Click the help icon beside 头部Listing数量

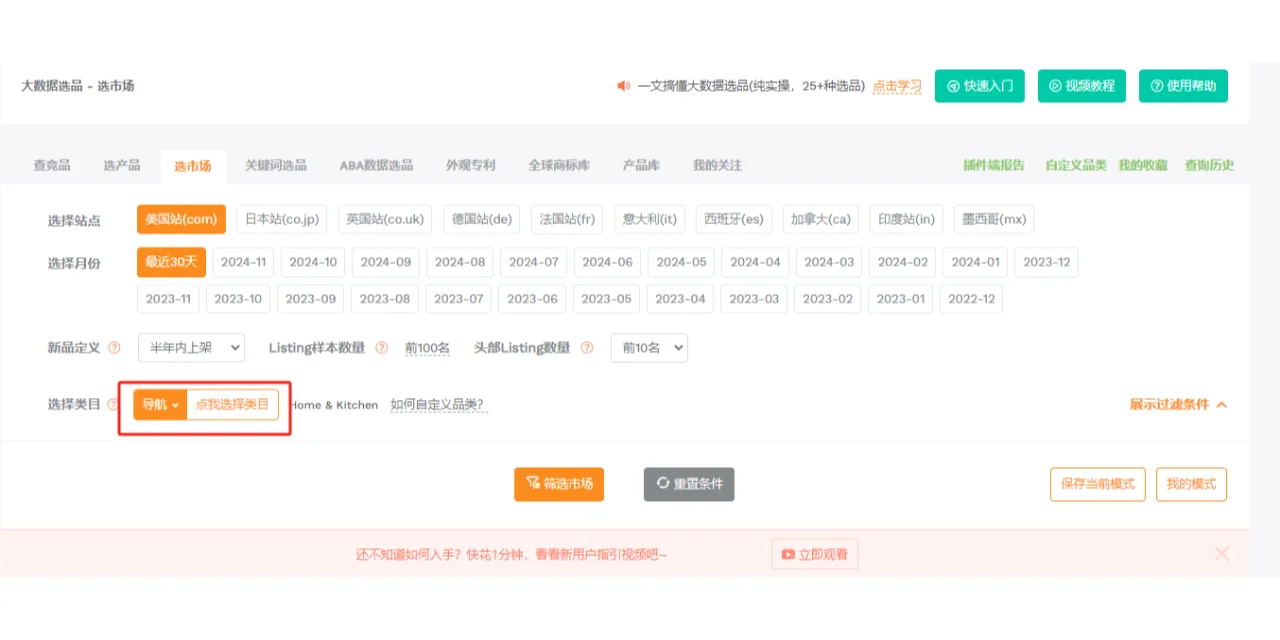pos(587,347)
